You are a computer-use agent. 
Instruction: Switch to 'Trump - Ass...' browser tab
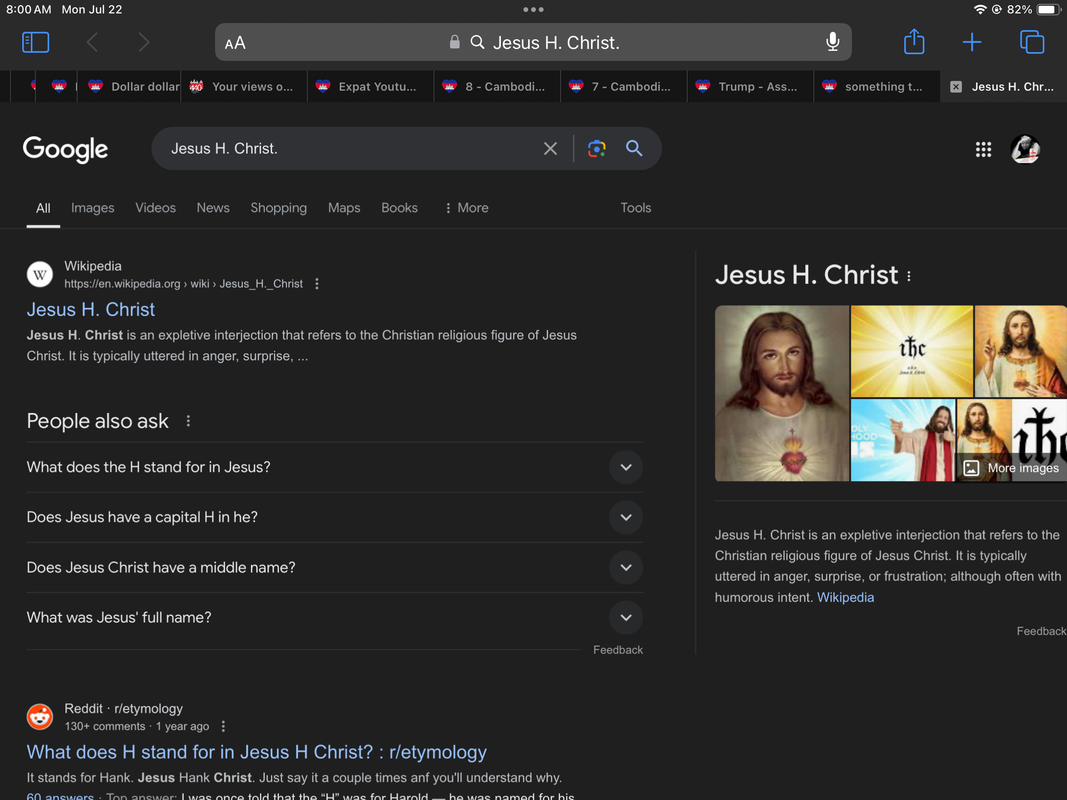[751, 86]
